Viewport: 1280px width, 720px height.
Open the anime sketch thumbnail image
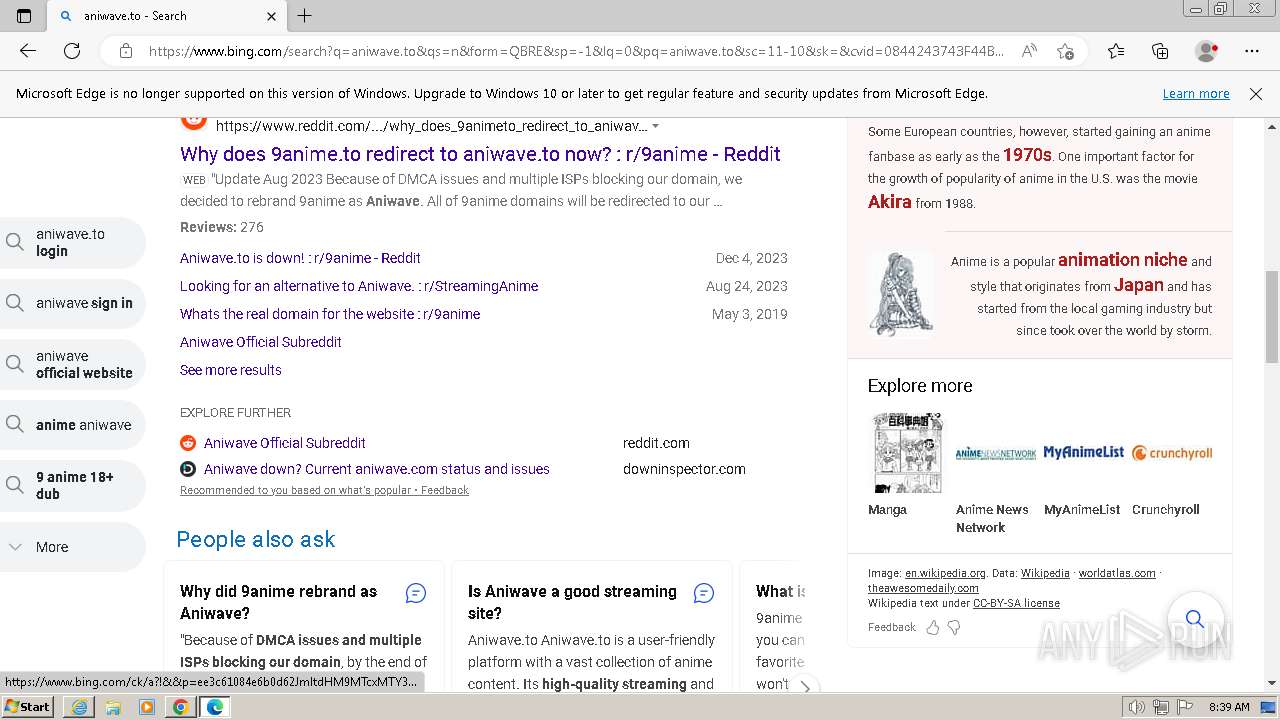tap(901, 295)
